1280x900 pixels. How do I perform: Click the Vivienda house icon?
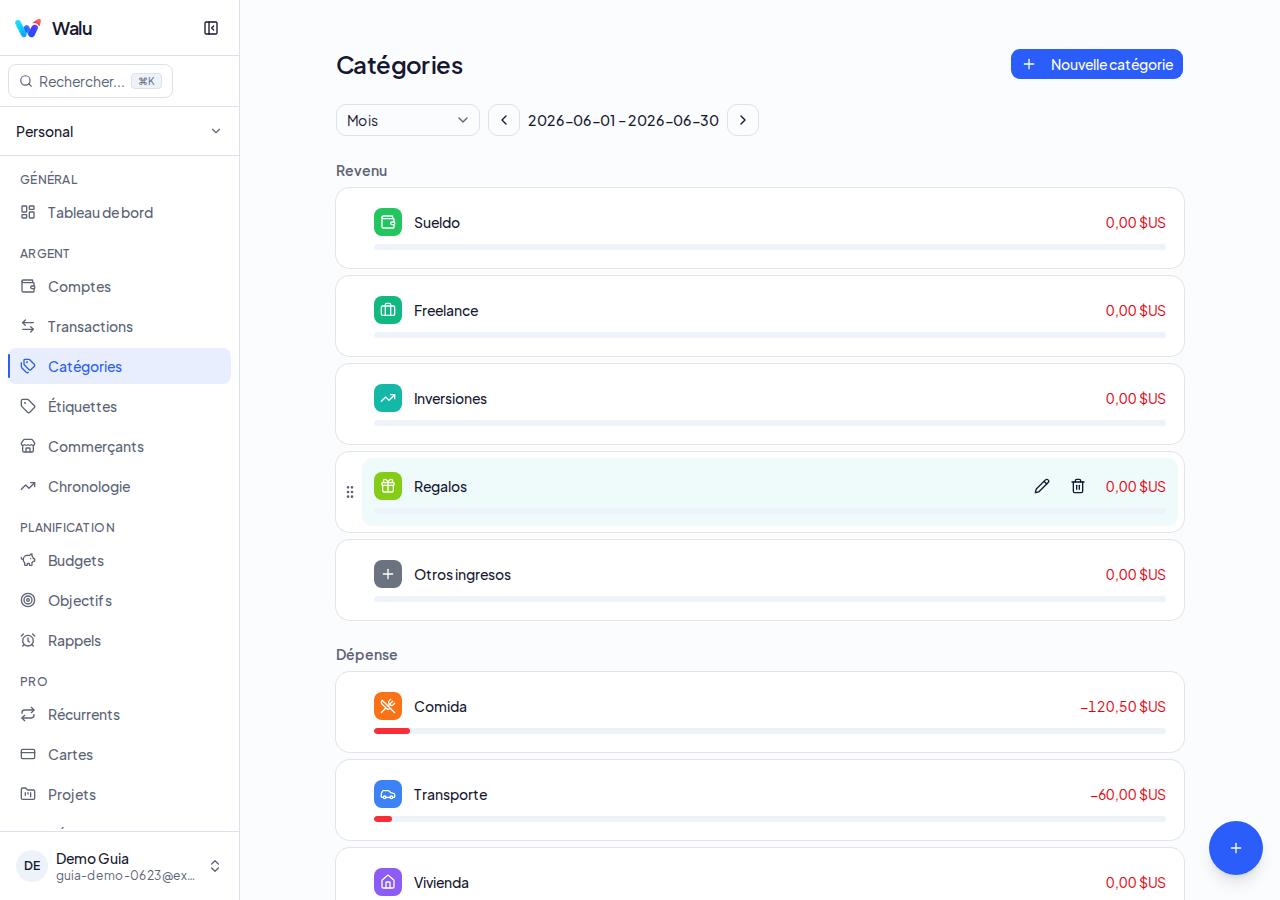[388, 882]
